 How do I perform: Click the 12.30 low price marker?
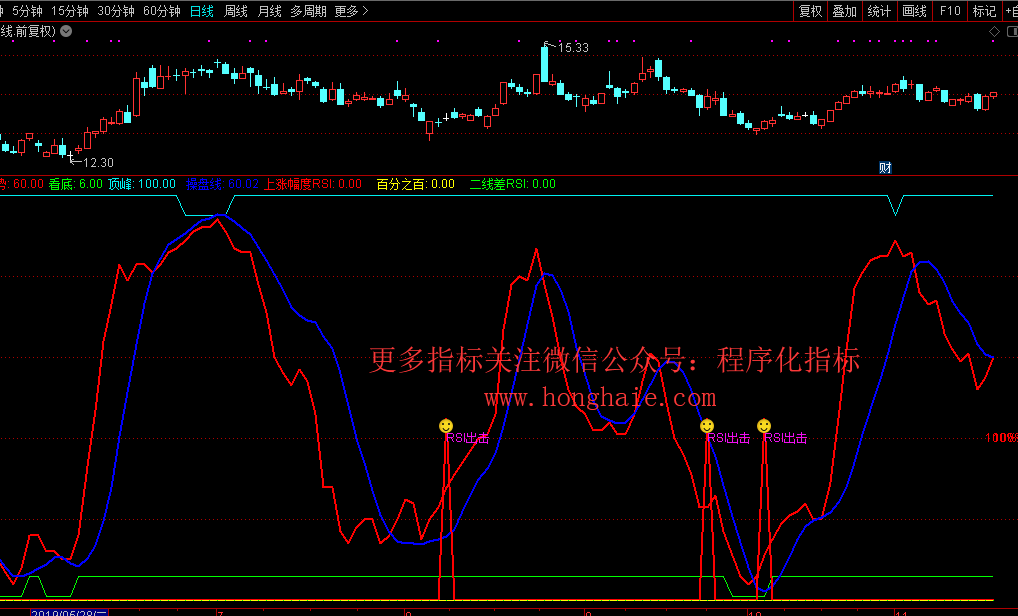tap(97, 163)
